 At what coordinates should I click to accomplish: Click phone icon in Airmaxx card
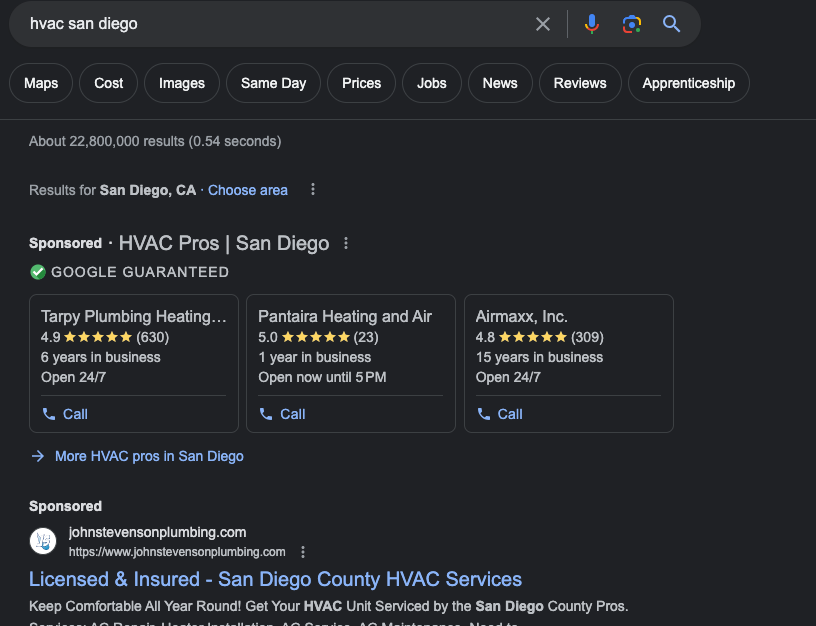pos(484,414)
